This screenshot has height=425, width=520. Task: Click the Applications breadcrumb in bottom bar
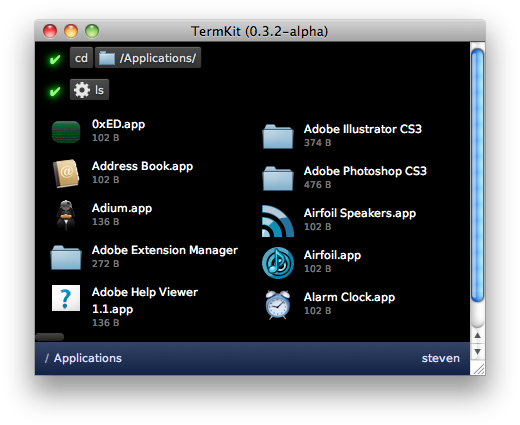88,358
